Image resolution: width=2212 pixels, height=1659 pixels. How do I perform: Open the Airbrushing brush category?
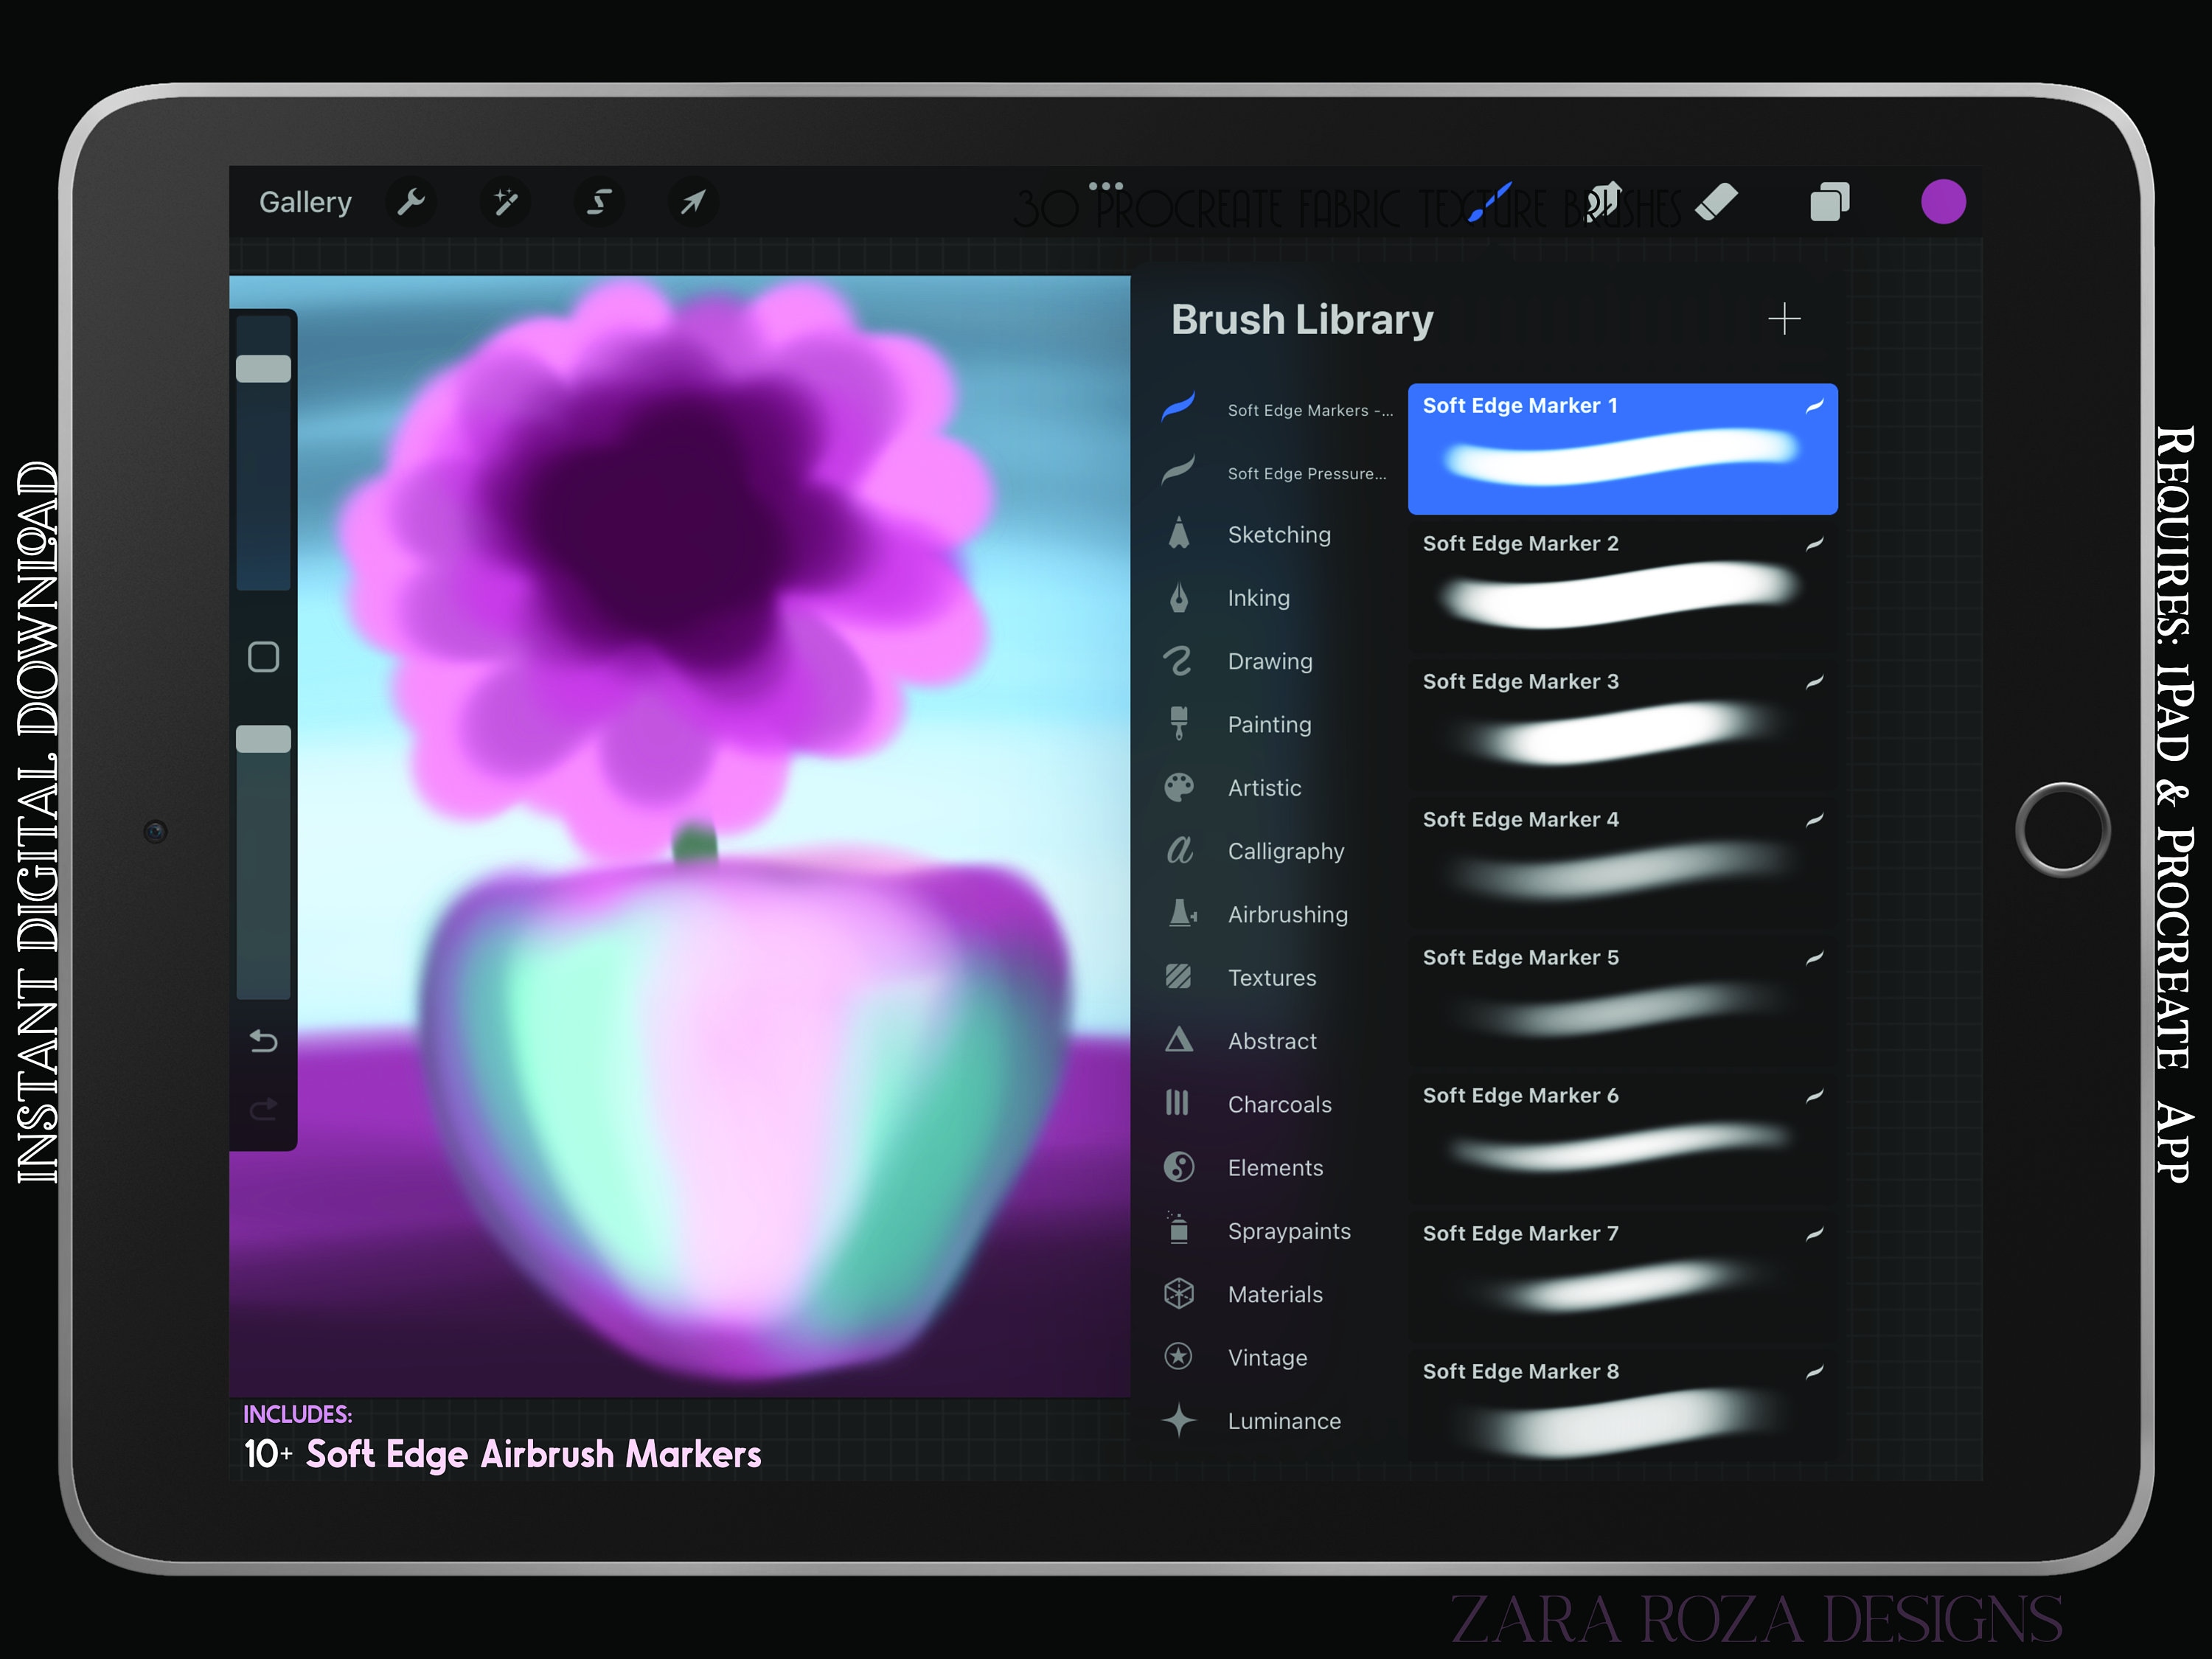(x=1287, y=914)
